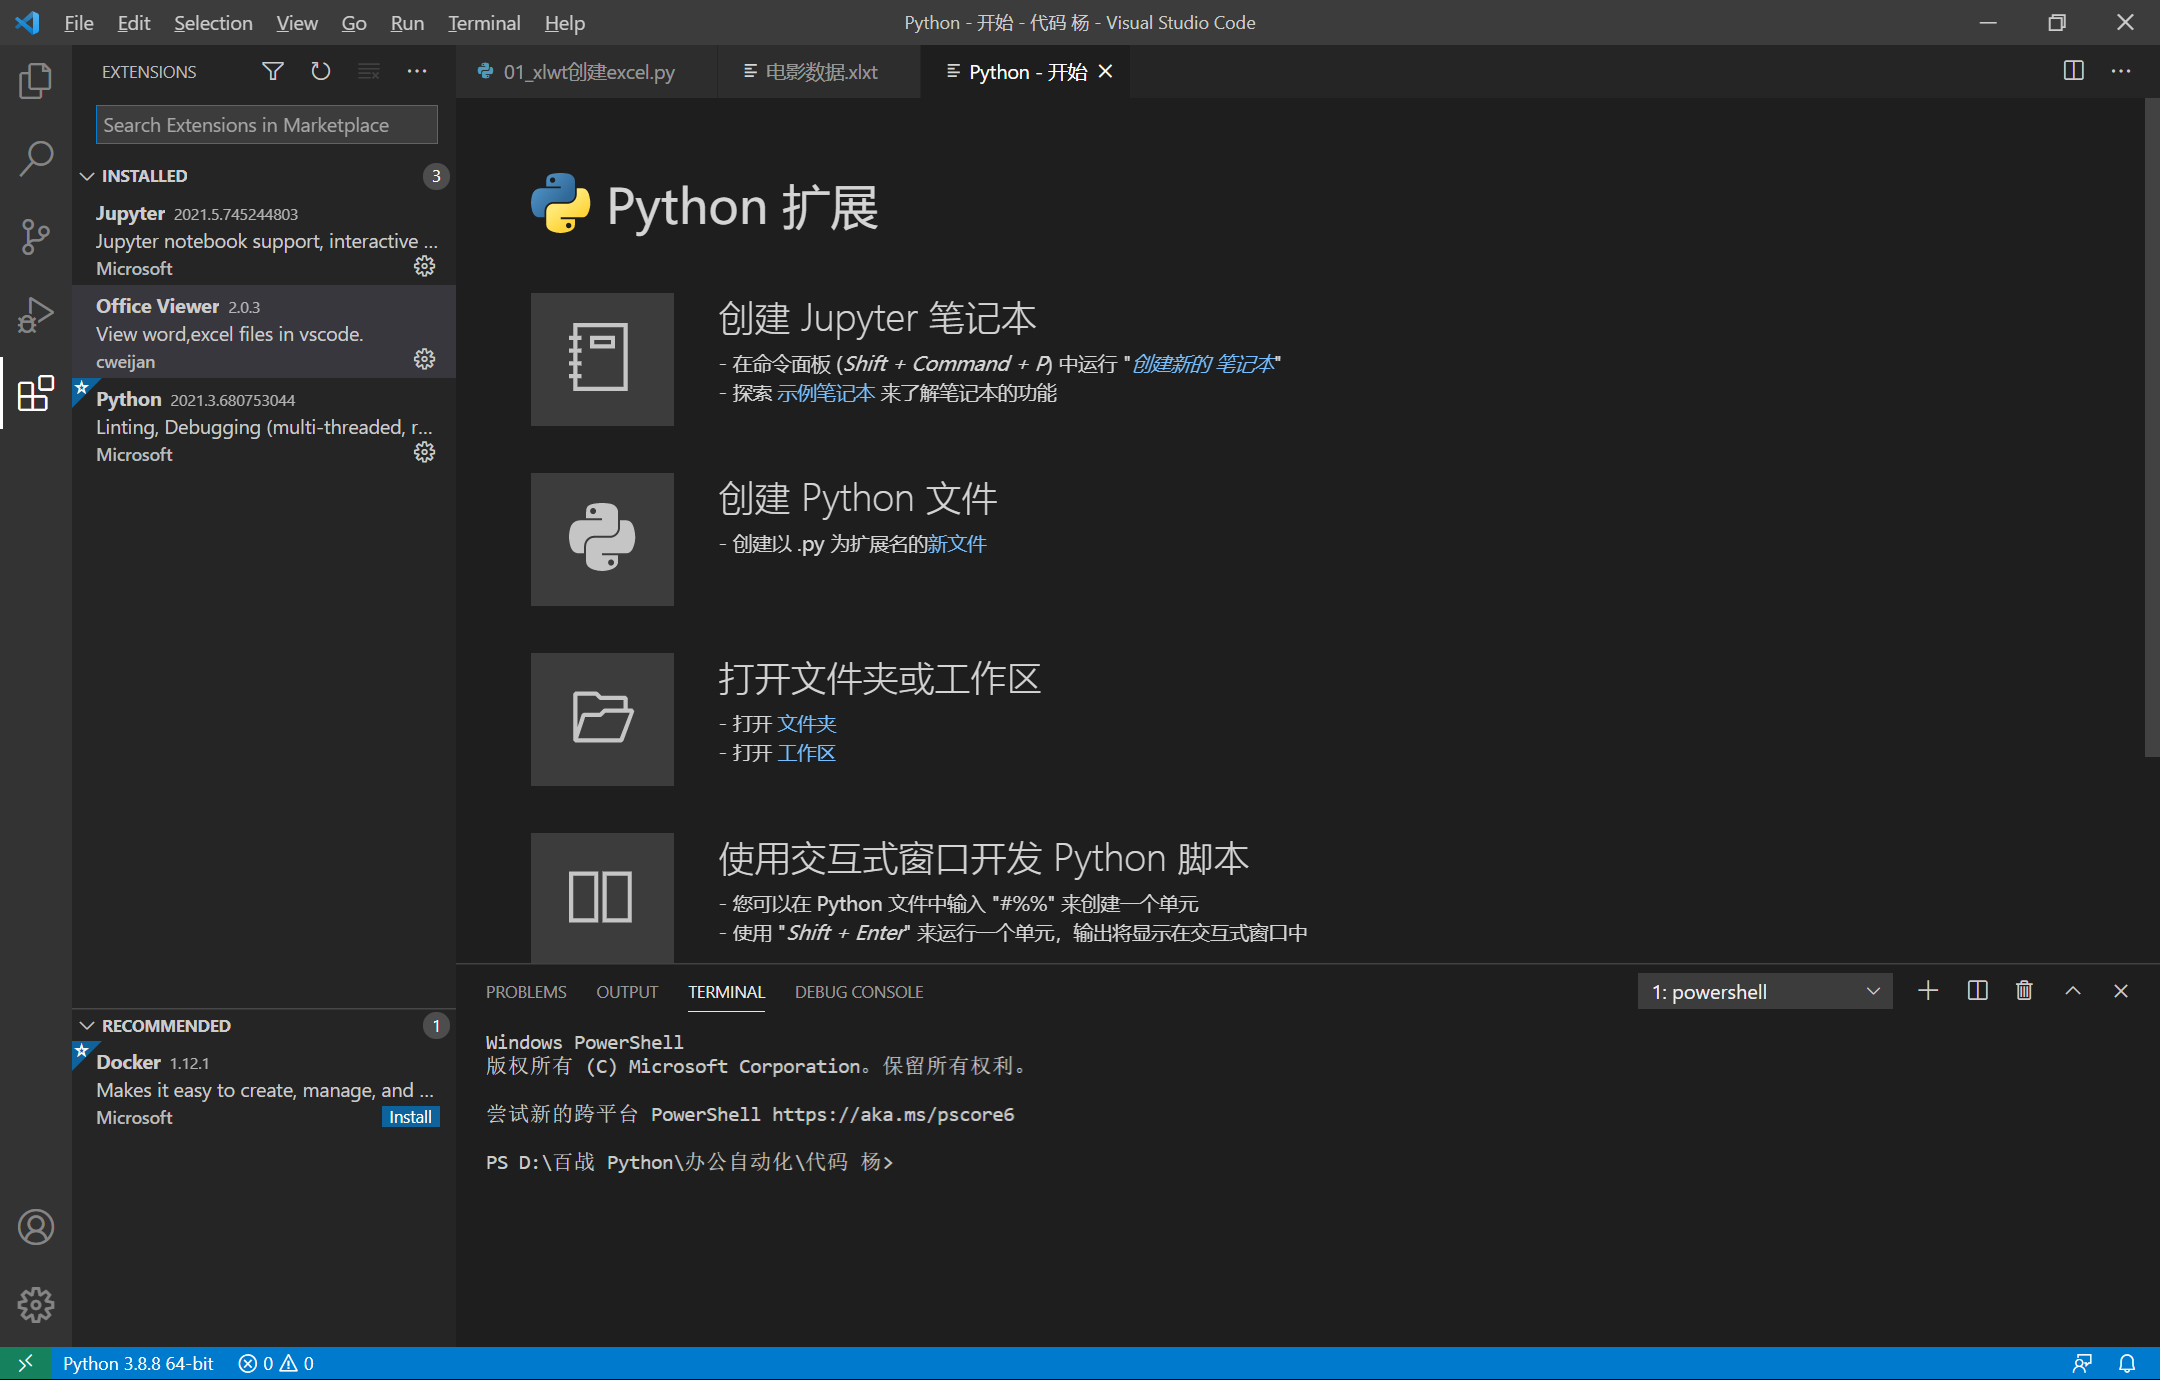Open the Edit menu
Image resolution: width=2160 pixels, height=1380 pixels.
[x=133, y=22]
